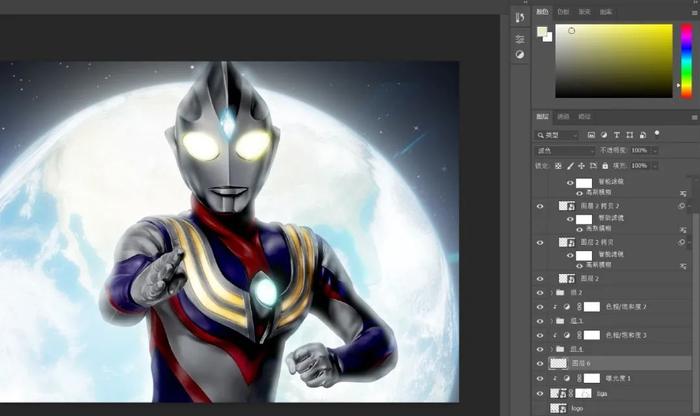
Task: Click the background color swatch
Action: click(549, 38)
